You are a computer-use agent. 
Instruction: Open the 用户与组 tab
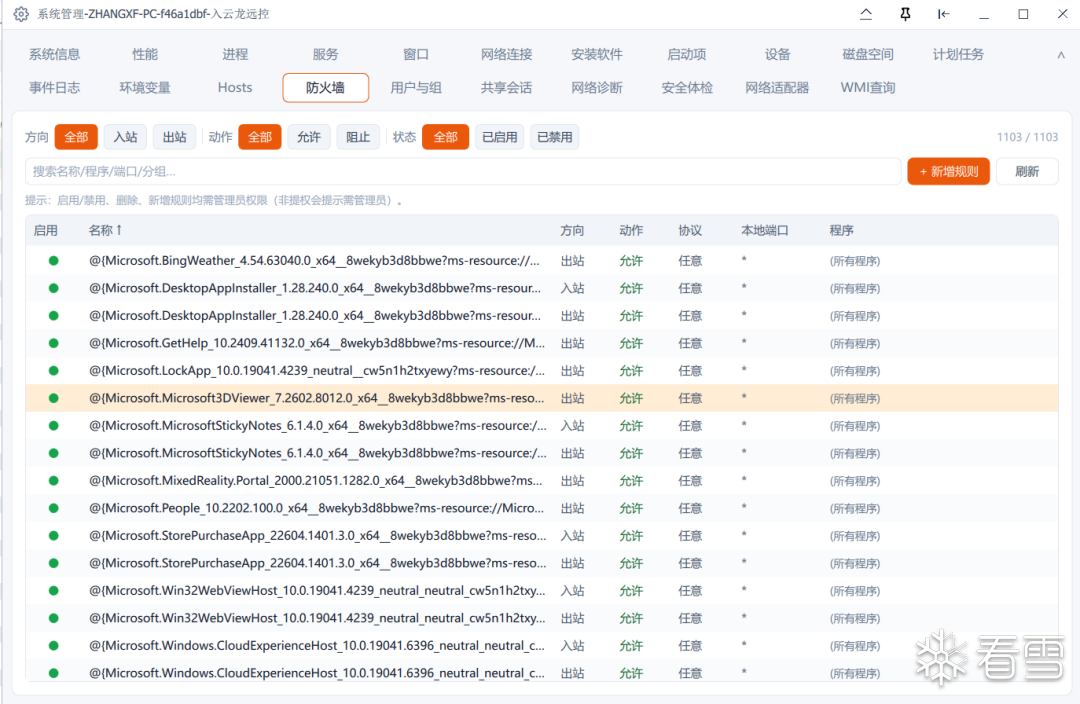click(x=416, y=87)
